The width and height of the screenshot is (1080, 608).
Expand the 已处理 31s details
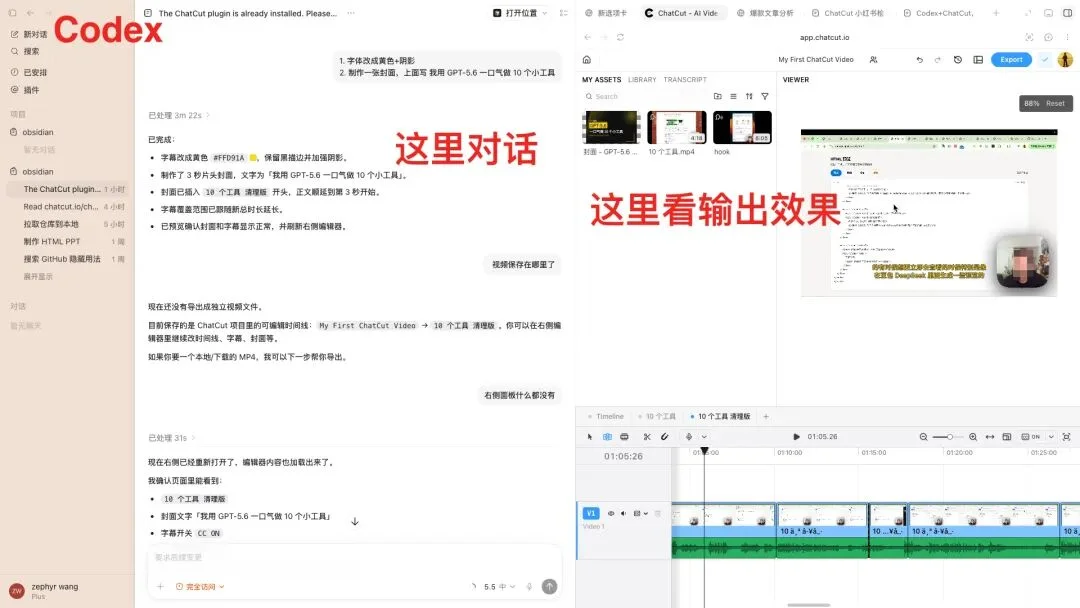click(x=172, y=438)
